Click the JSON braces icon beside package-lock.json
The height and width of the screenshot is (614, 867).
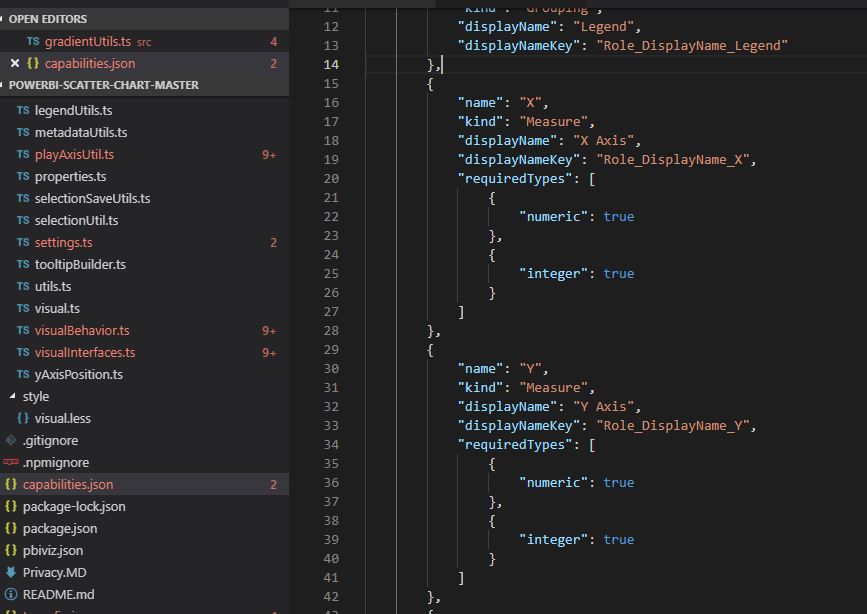click(11, 506)
